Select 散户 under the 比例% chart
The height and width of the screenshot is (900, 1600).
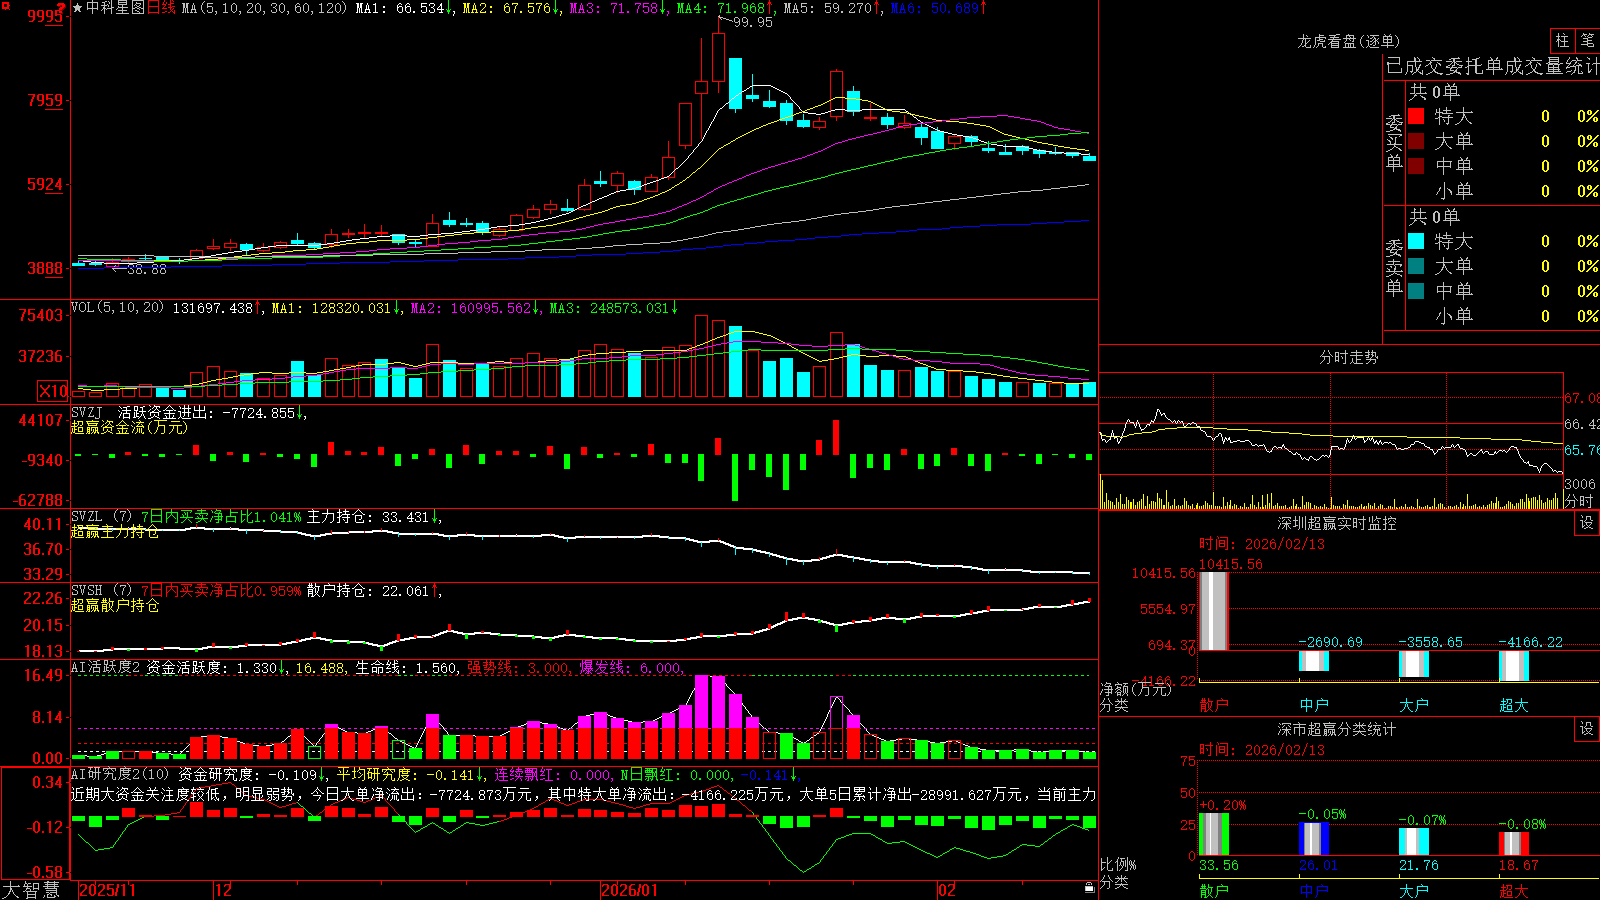point(1214,891)
